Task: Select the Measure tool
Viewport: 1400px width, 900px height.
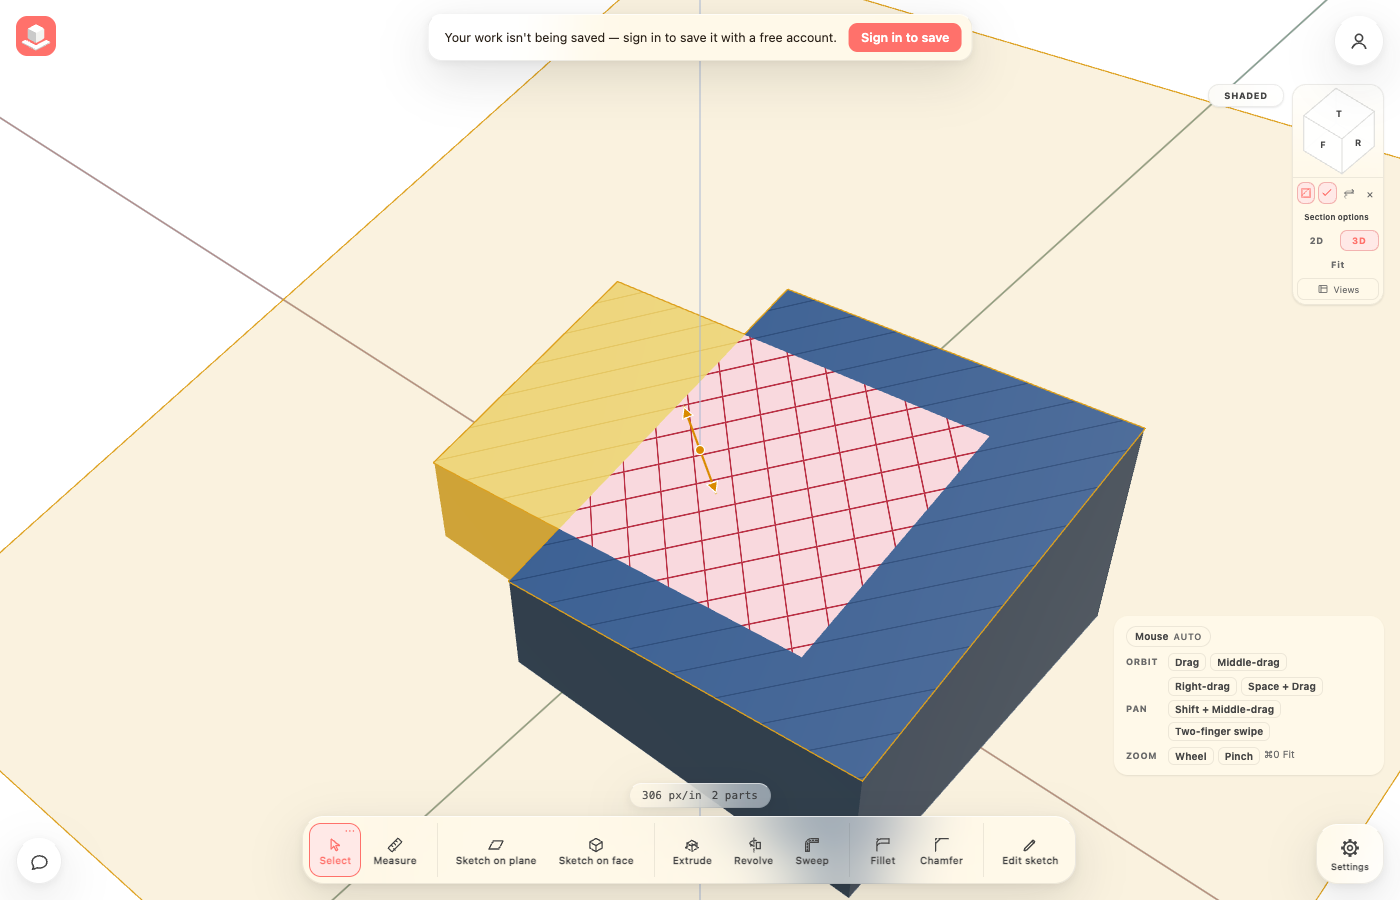Action: coord(395,851)
